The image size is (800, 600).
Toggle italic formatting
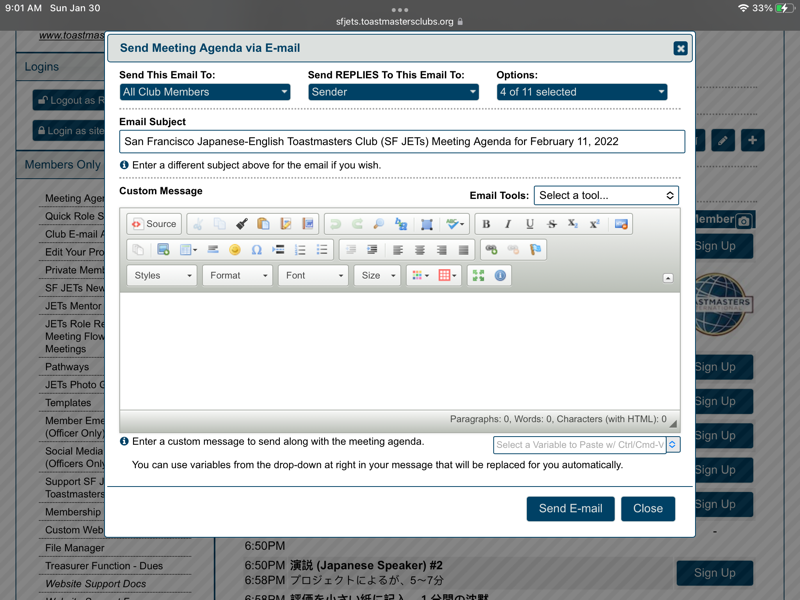[x=508, y=224]
